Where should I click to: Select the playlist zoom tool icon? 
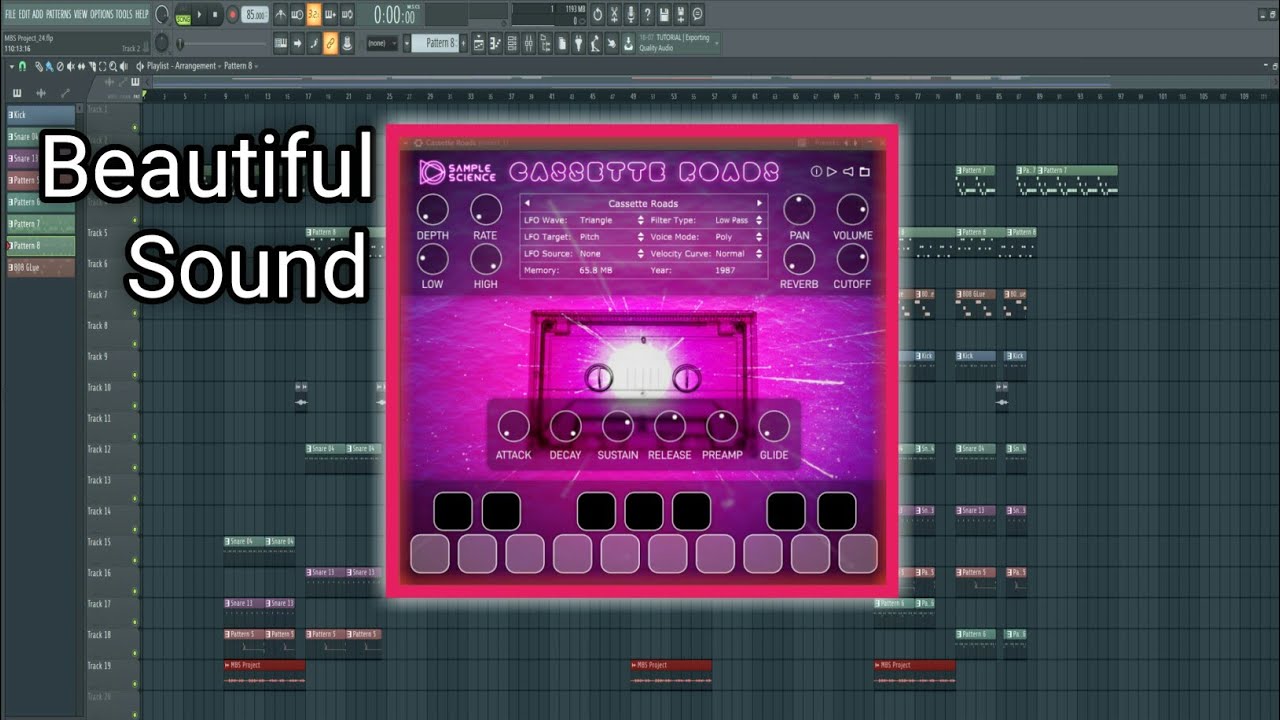112,66
